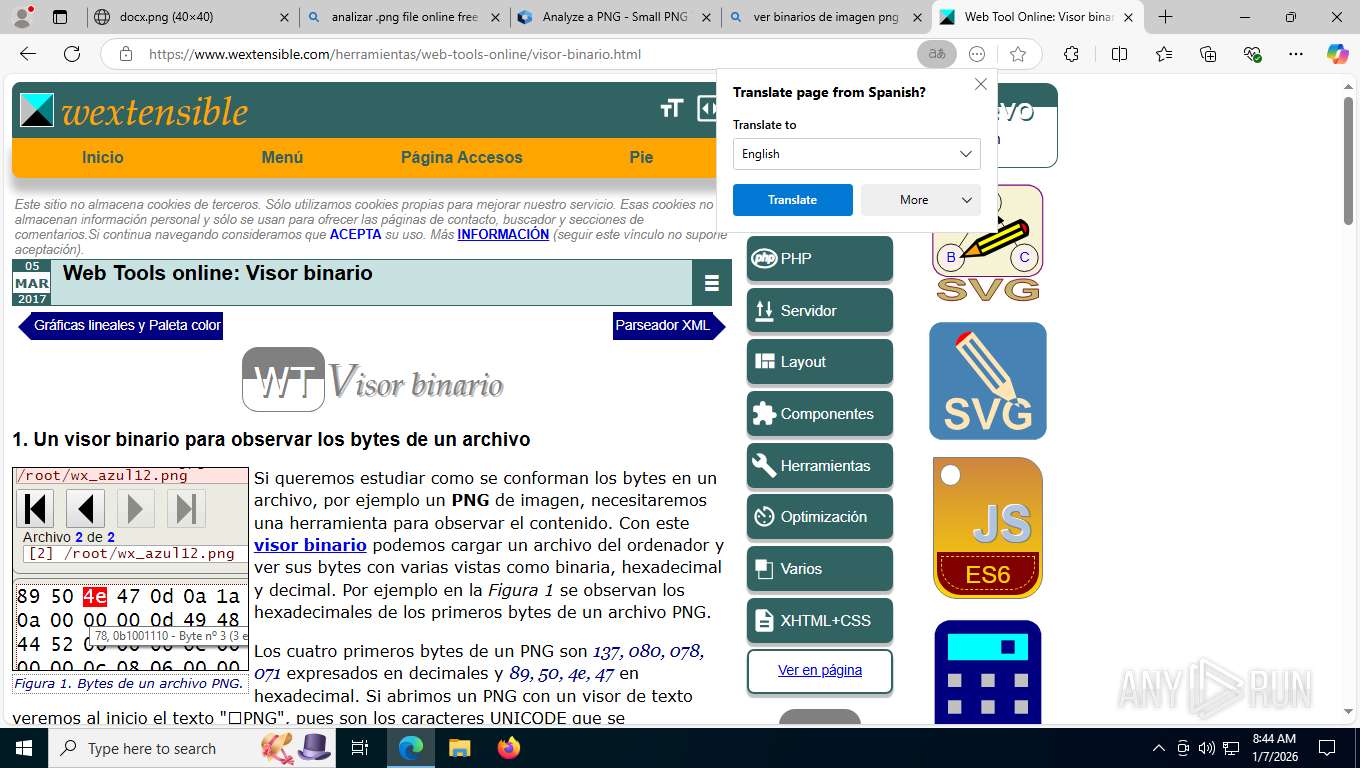Screen dimensions: 1360x768
Task: Open the Componentes sidebar section
Action: coord(820,414)
